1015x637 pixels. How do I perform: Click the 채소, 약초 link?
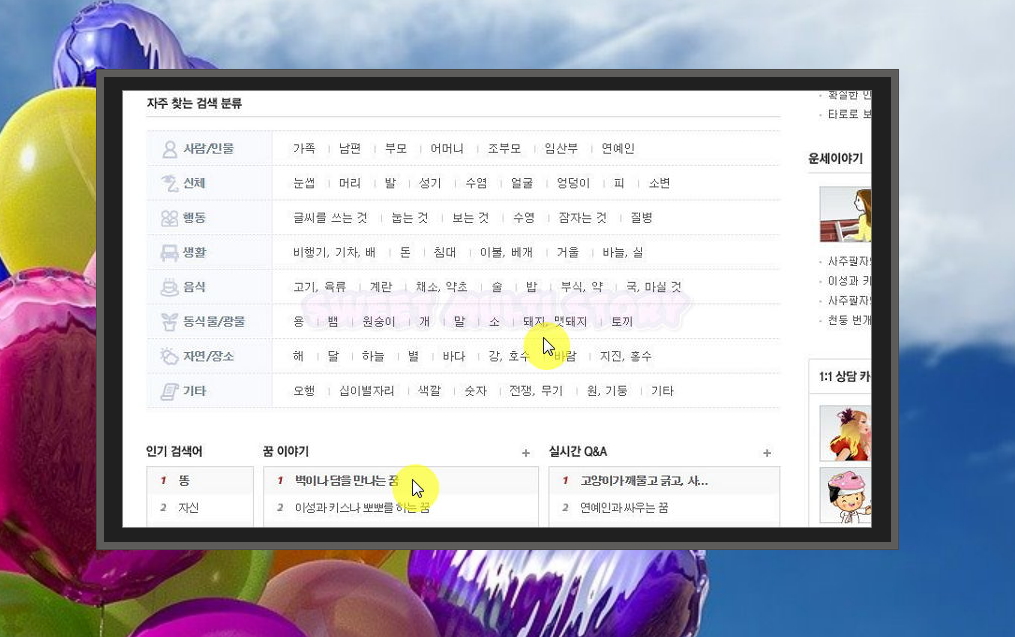441,287
